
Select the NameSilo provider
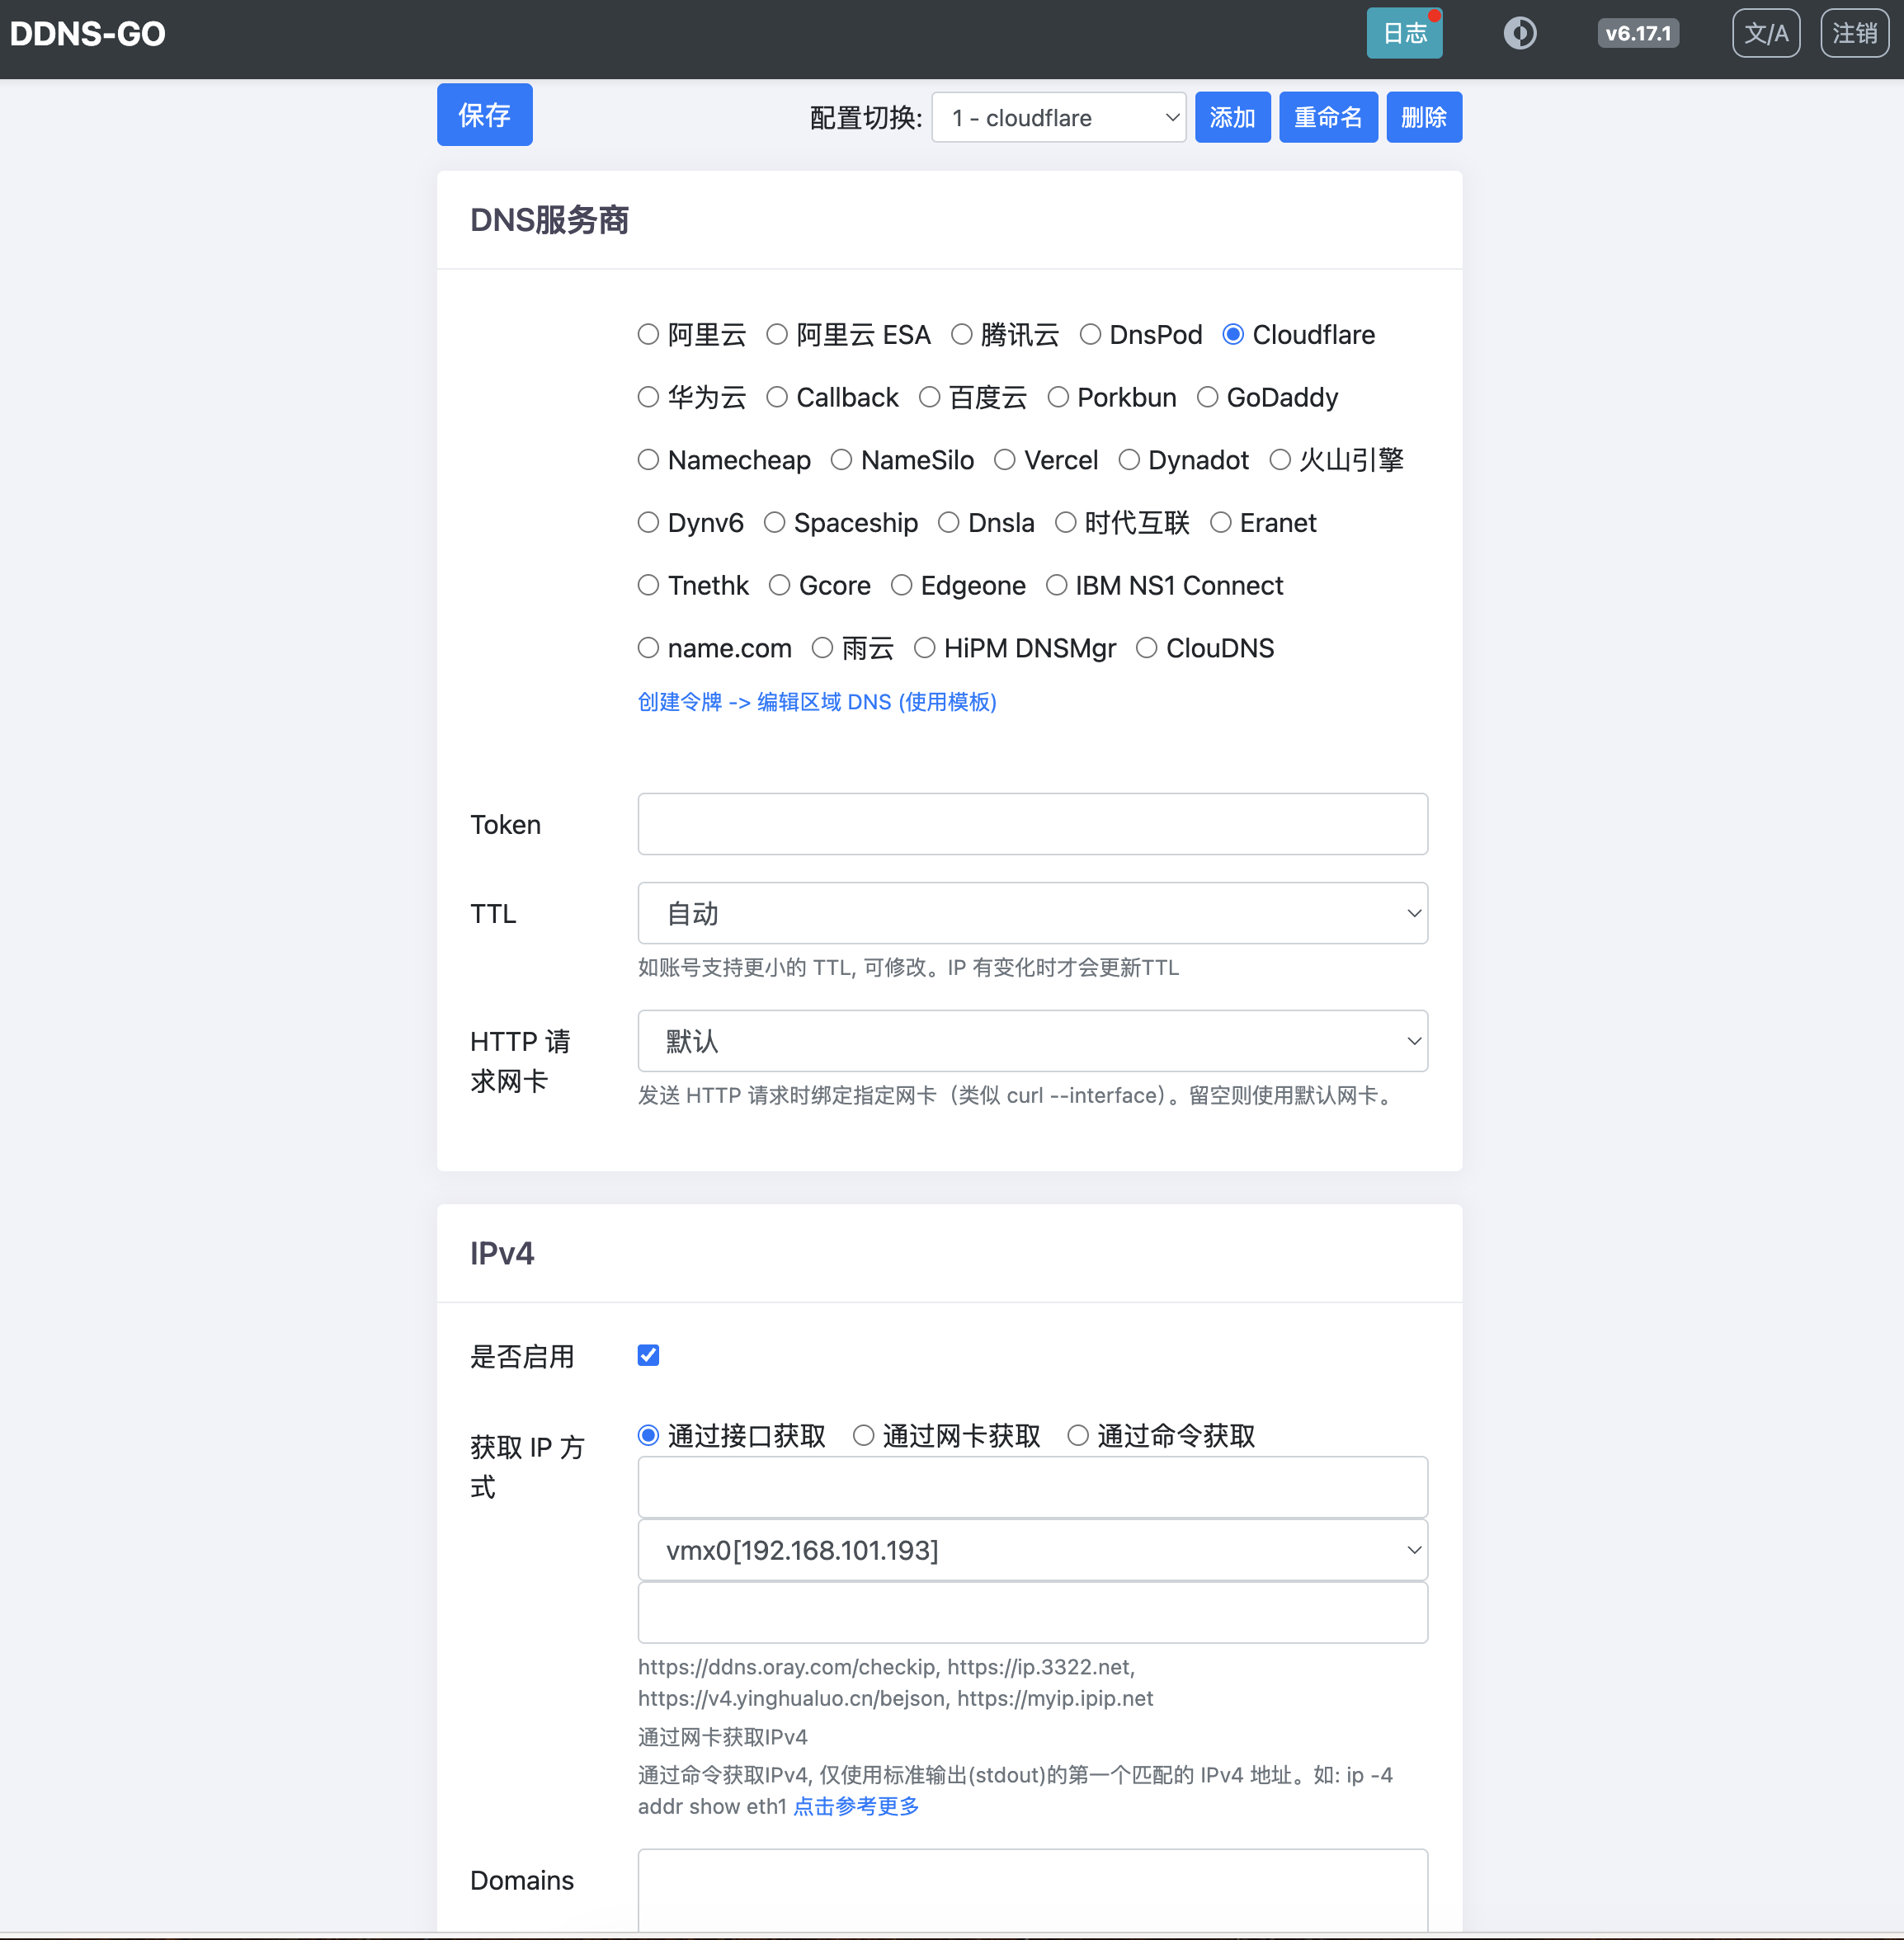tap(841, 460)
